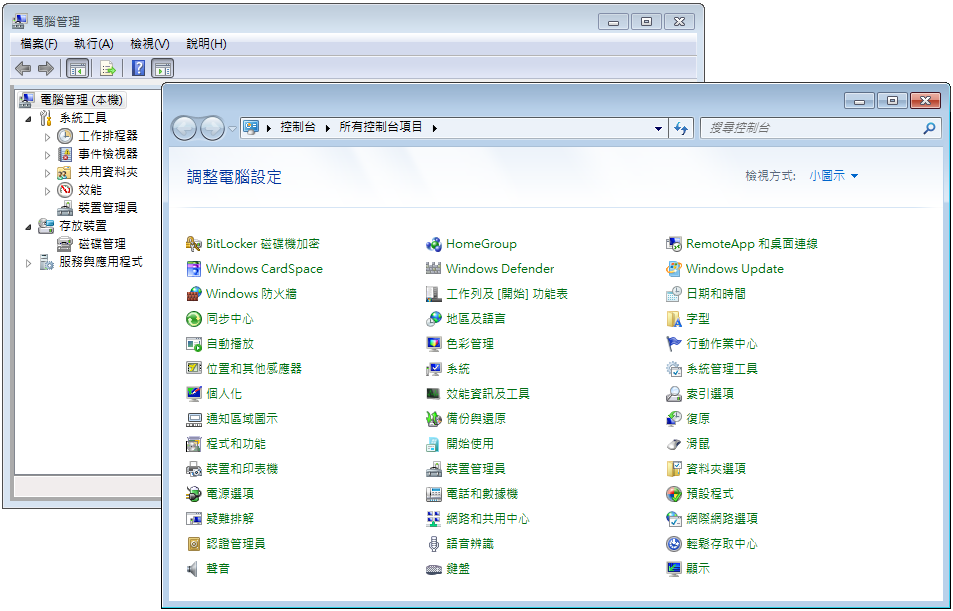Open the 檢視(V) menu
Viewport: 953px width, 611px height.
(x=150, y=44)
